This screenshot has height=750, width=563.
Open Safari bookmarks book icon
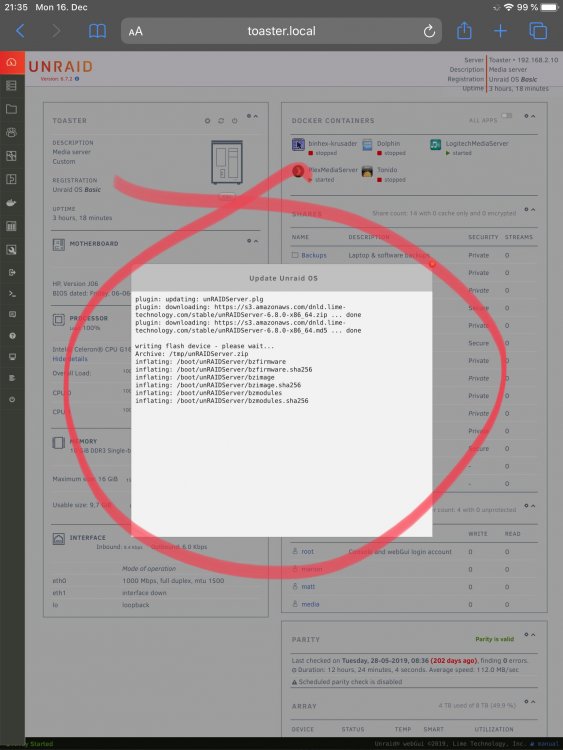[x=97, y=31]
